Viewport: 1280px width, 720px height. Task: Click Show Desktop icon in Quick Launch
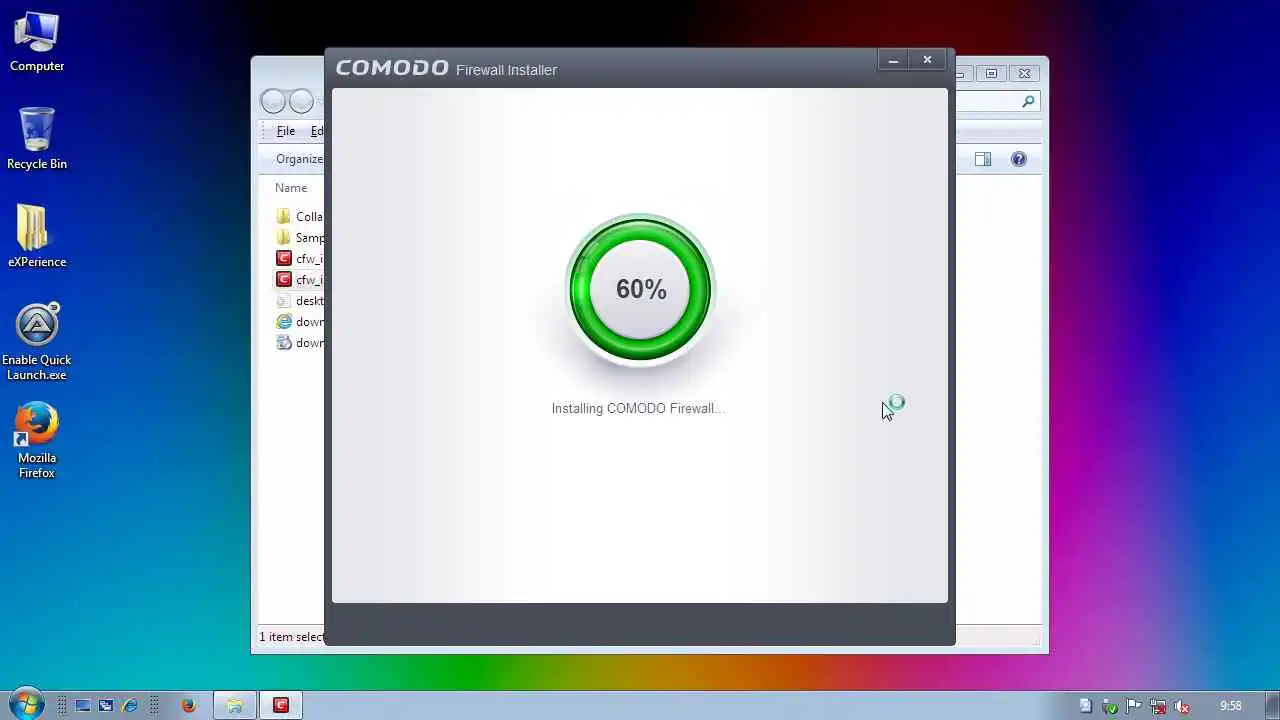click(83, 705)
